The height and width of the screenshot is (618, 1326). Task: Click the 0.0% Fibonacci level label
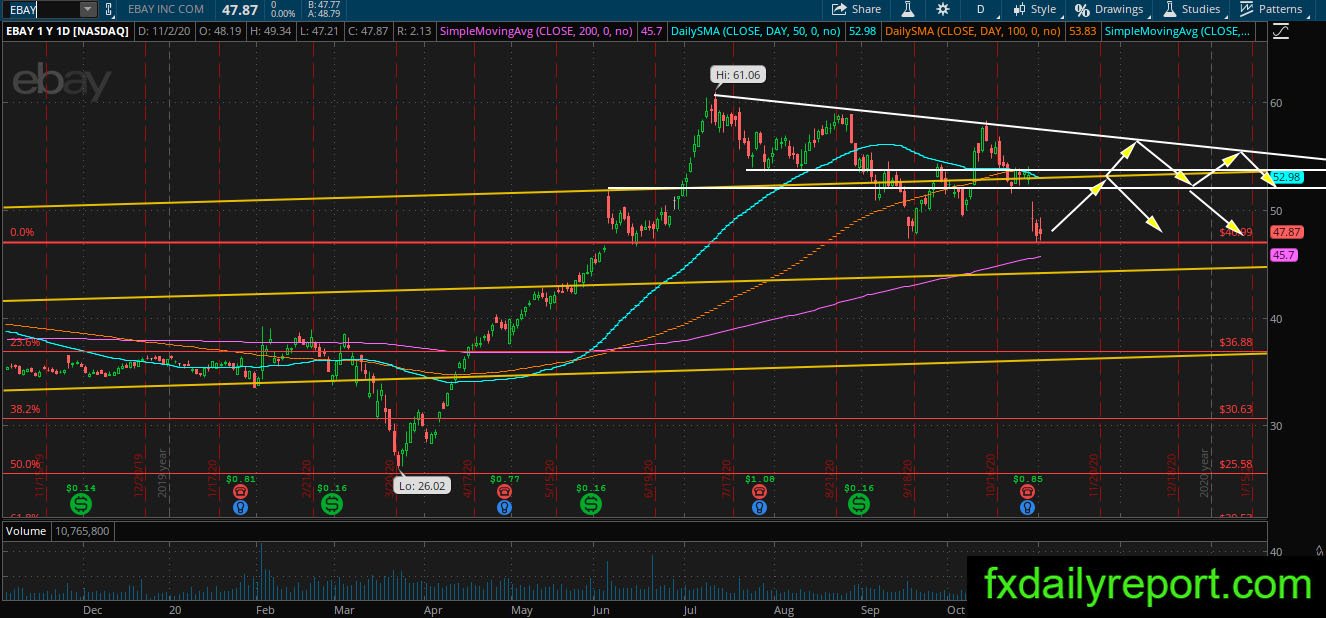click(x=22, y=232)
